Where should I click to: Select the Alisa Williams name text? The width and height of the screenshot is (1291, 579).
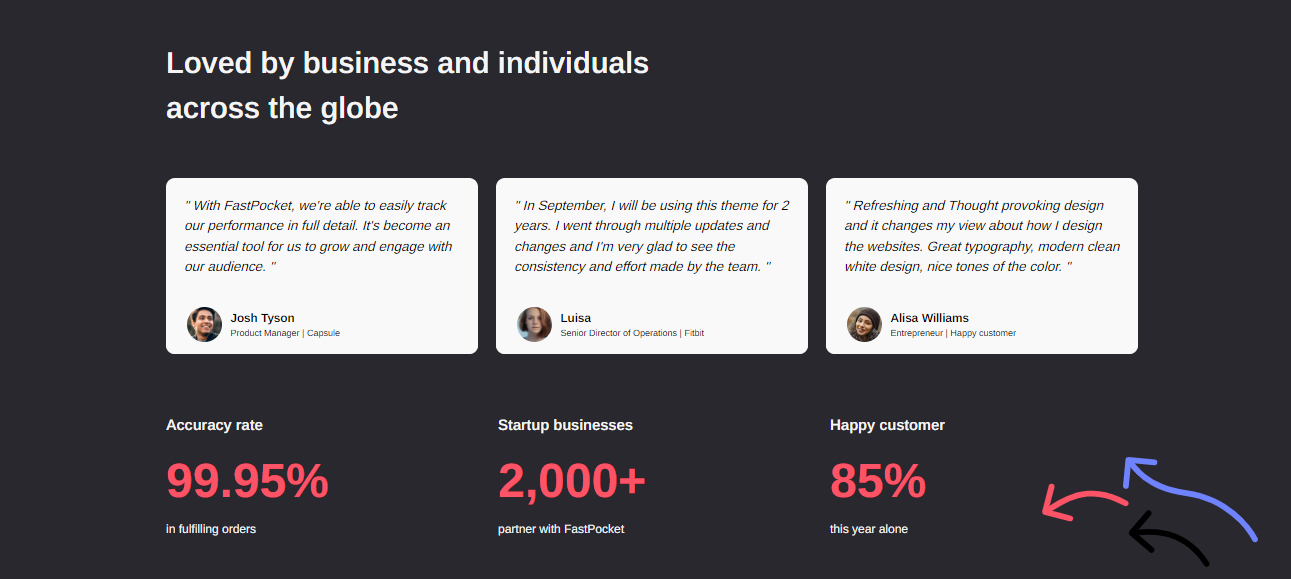pos(929,318)
